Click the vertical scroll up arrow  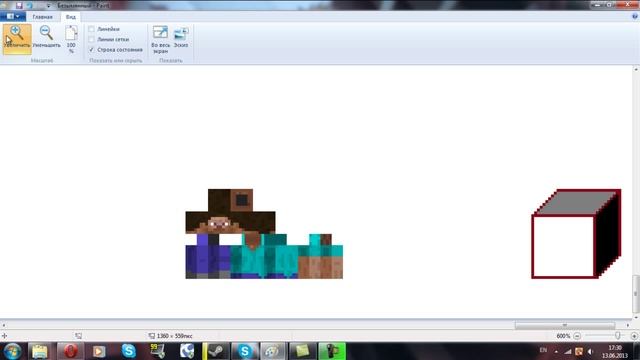[x=636, y=70]
